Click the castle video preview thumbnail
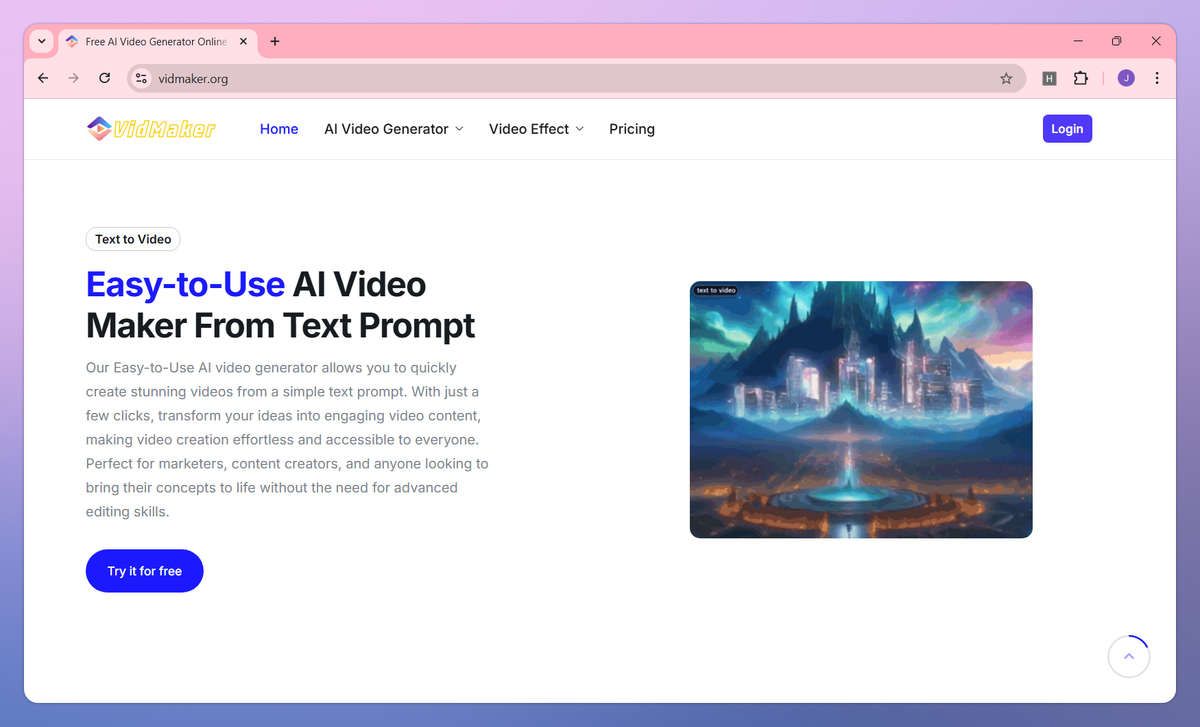This screenshot has width=1200, height=727. 861,409
